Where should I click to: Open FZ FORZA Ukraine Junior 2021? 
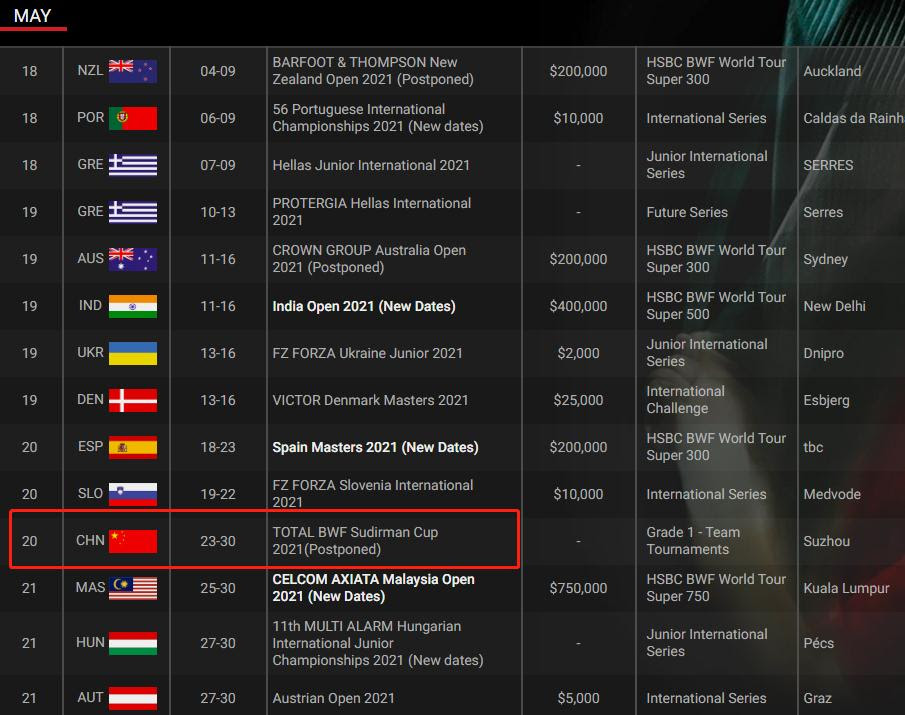[x=367, y=353]
